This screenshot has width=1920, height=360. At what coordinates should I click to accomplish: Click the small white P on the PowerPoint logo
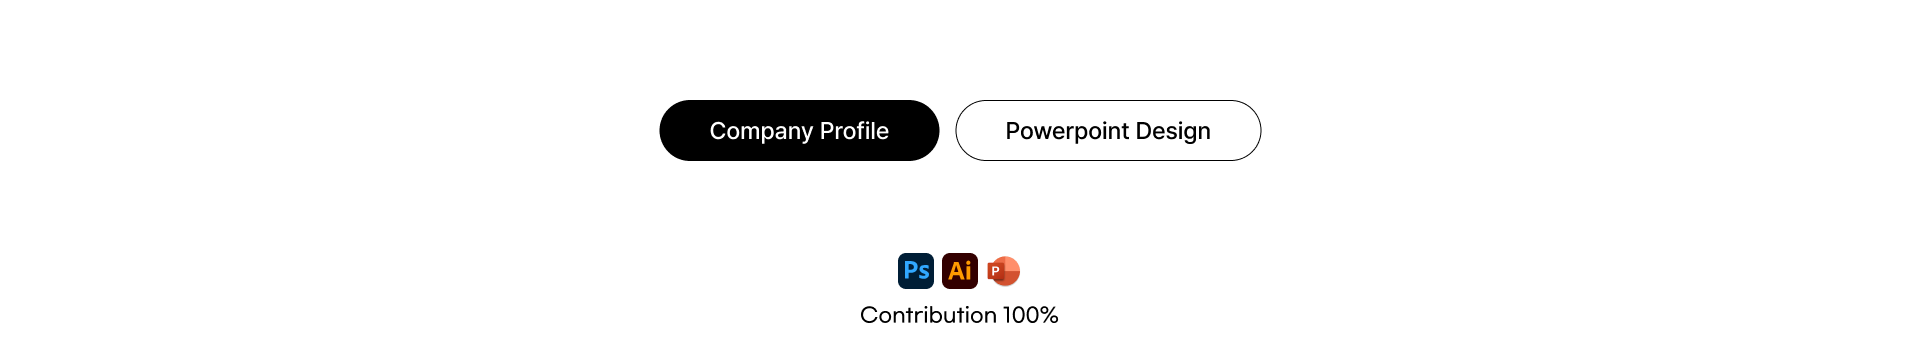[995, 271]
